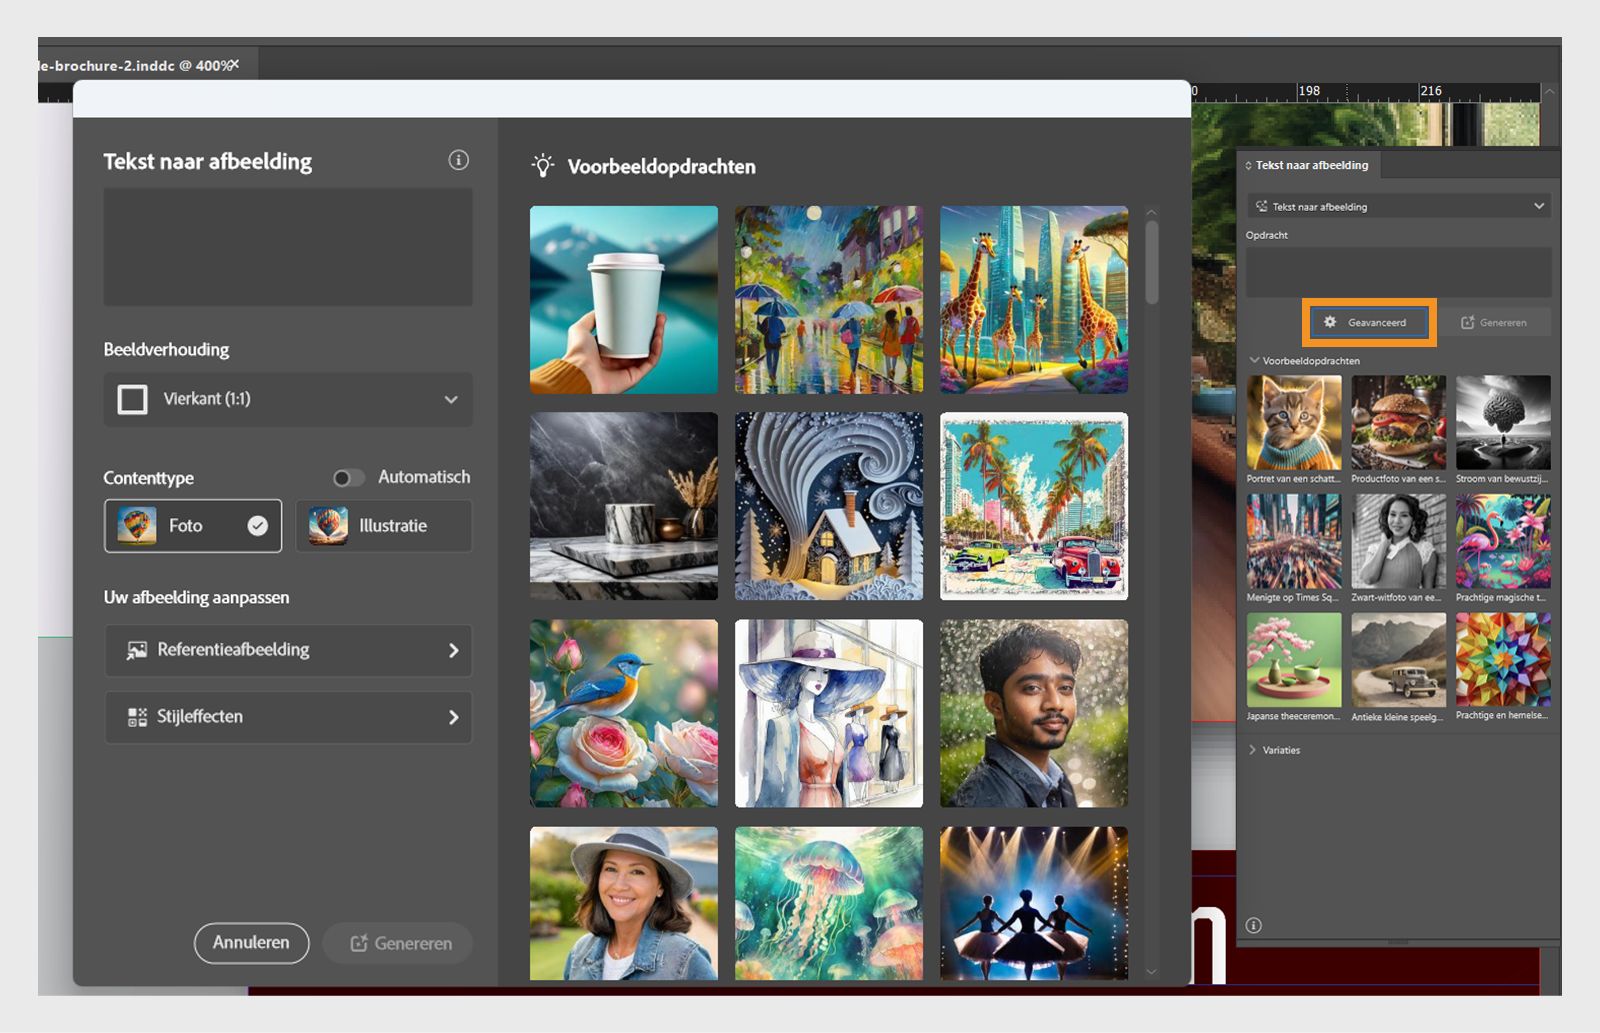Expand the Referentieafbeelding section
1600x1033 pixels.
click(288, 650)
